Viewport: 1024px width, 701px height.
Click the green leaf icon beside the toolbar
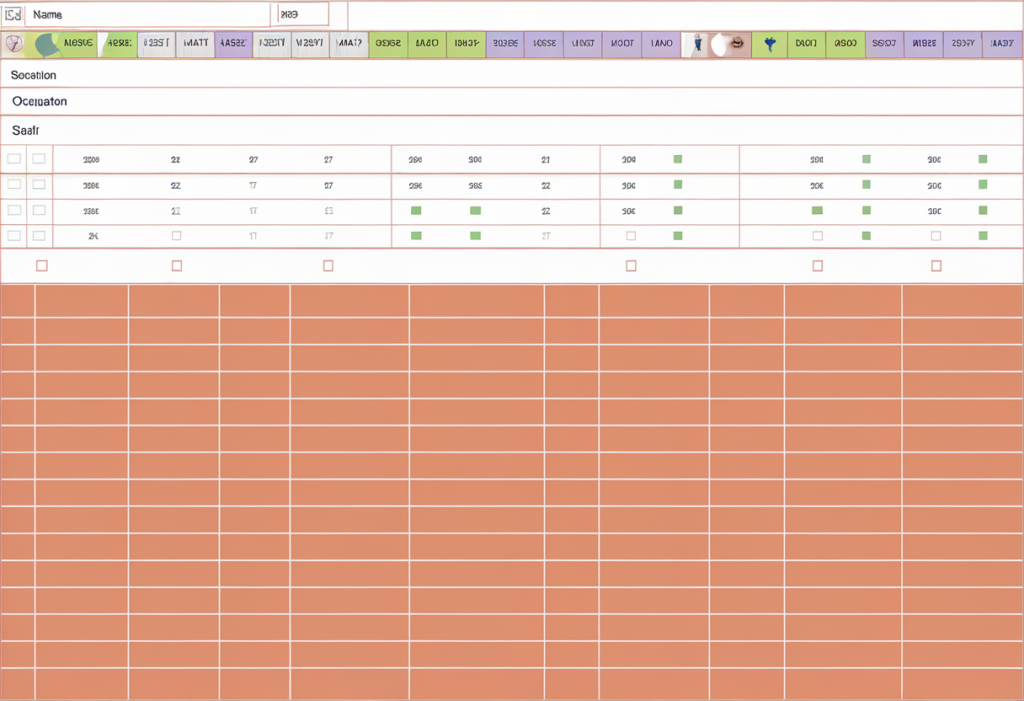(x=45, y=45)
